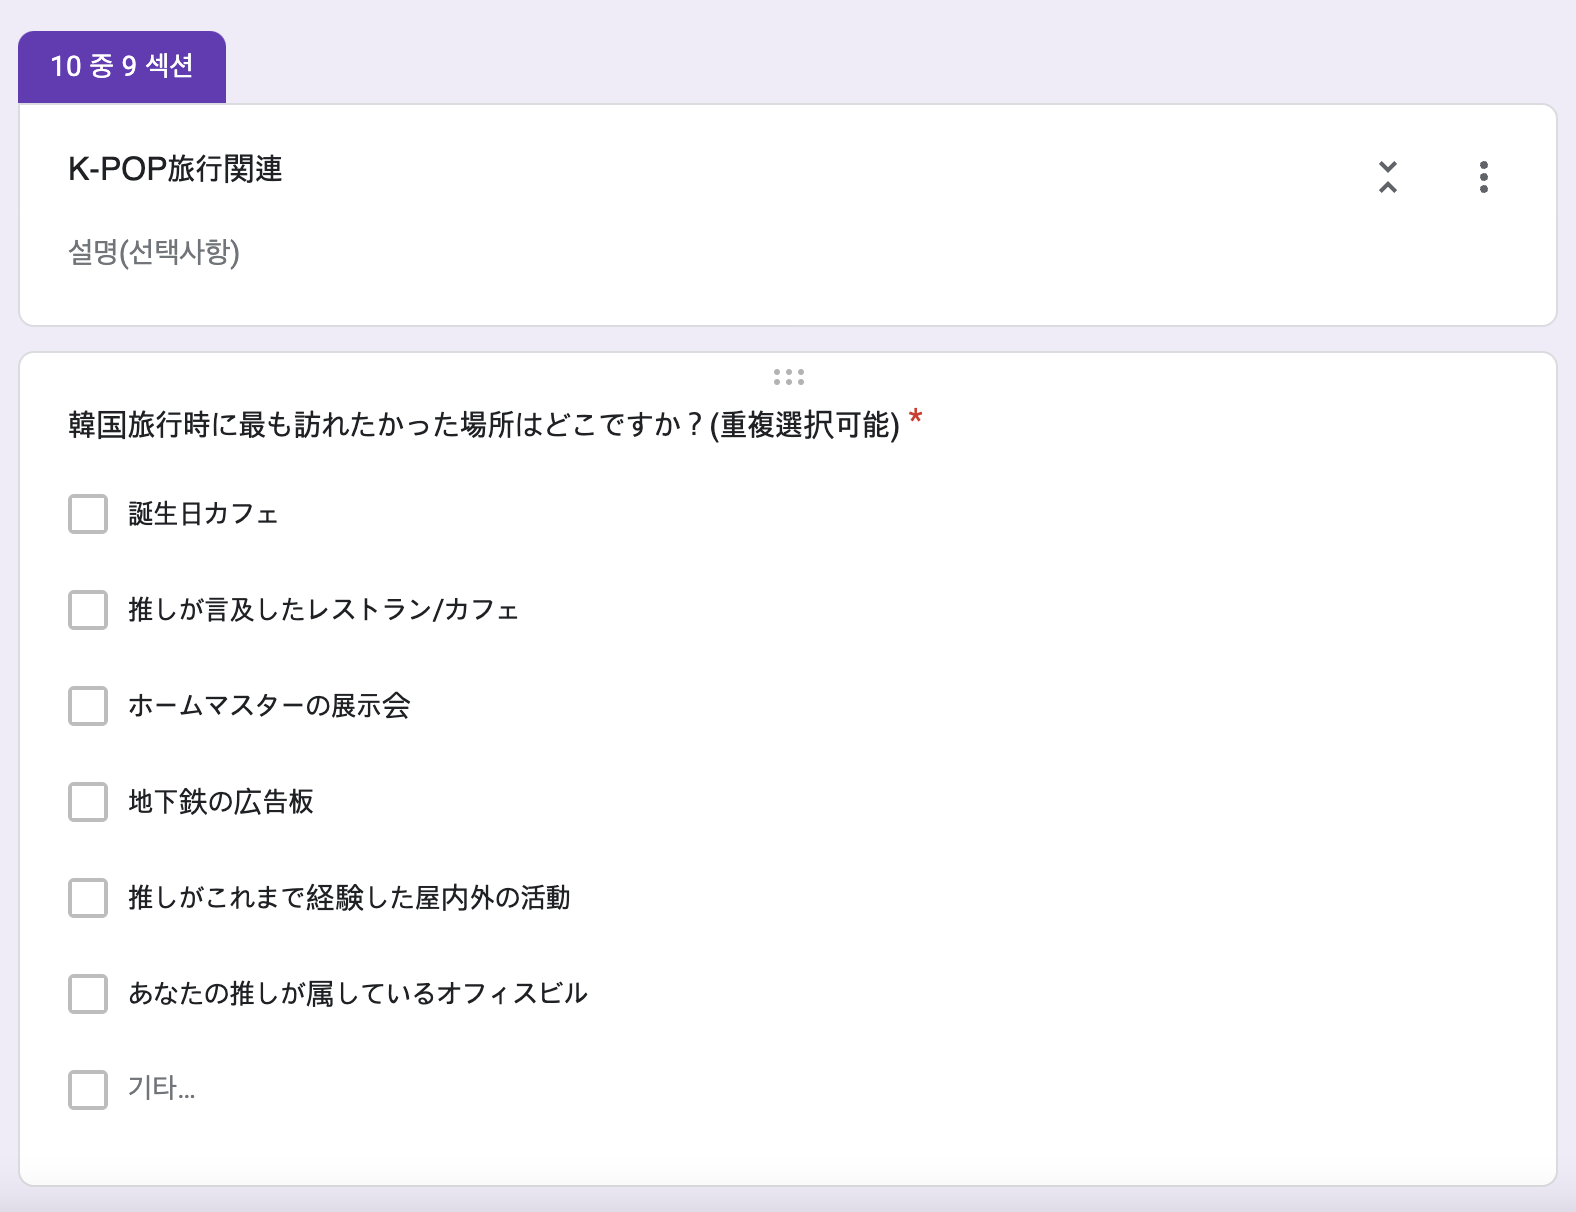Click the あなたの推しが属しているオフィスビル label text
The width and height of the screenshot is (1576, 1212).
click(358, 994)
